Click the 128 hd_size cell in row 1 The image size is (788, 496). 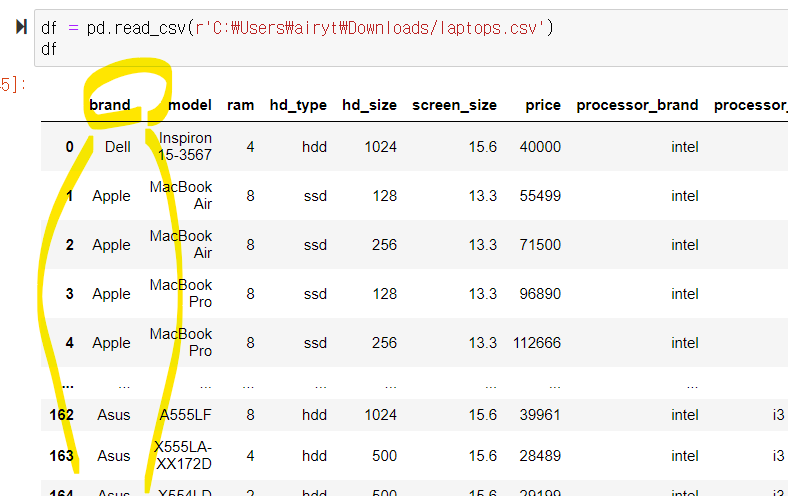(384, 195)
